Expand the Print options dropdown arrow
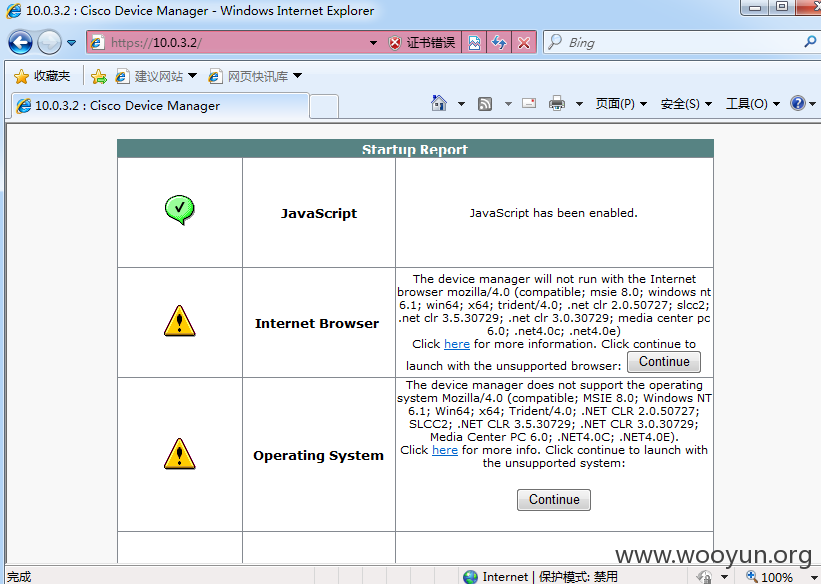Image resolution: width=821 pixels, height=584 pixels. tap(579, 104)
